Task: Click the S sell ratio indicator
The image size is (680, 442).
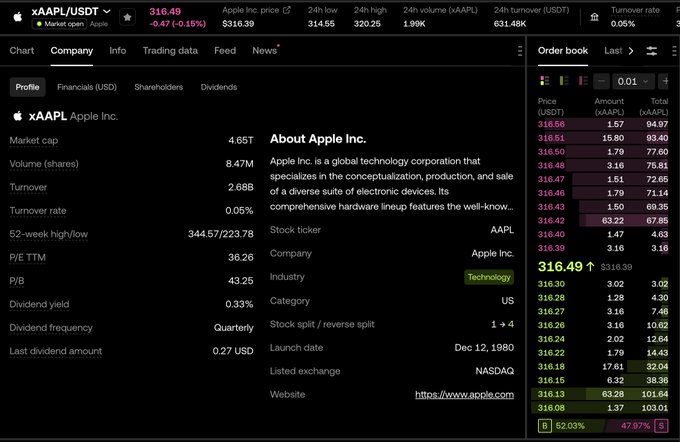Action: pos(661,426)
